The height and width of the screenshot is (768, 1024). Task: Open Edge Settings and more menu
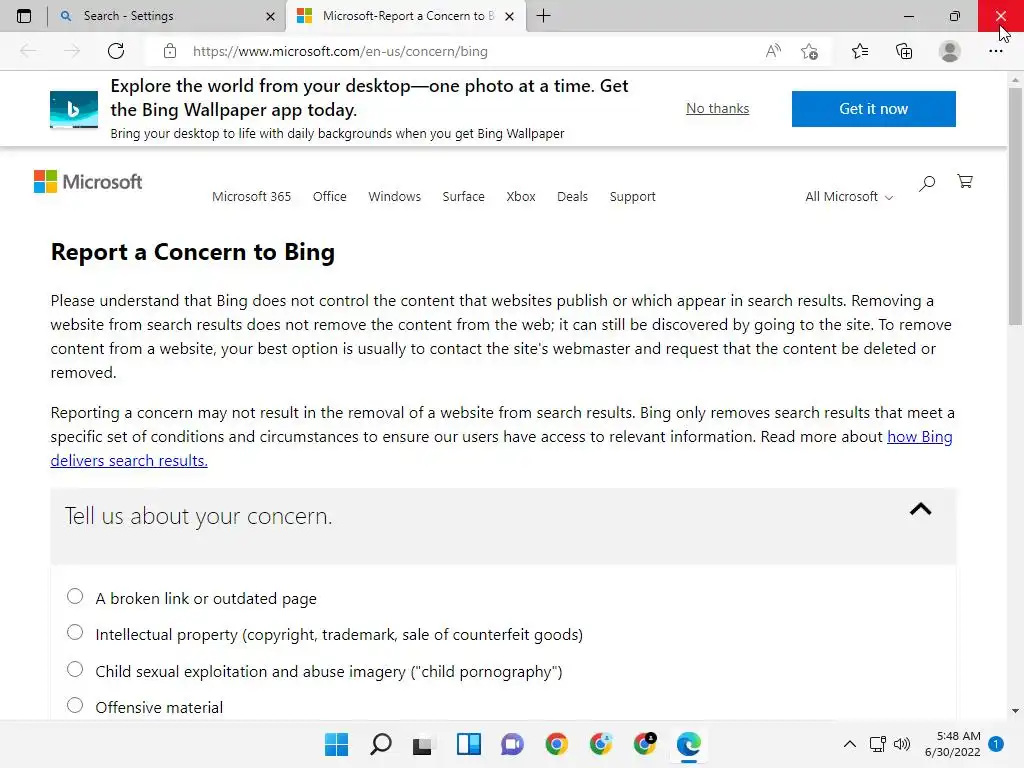995,51
